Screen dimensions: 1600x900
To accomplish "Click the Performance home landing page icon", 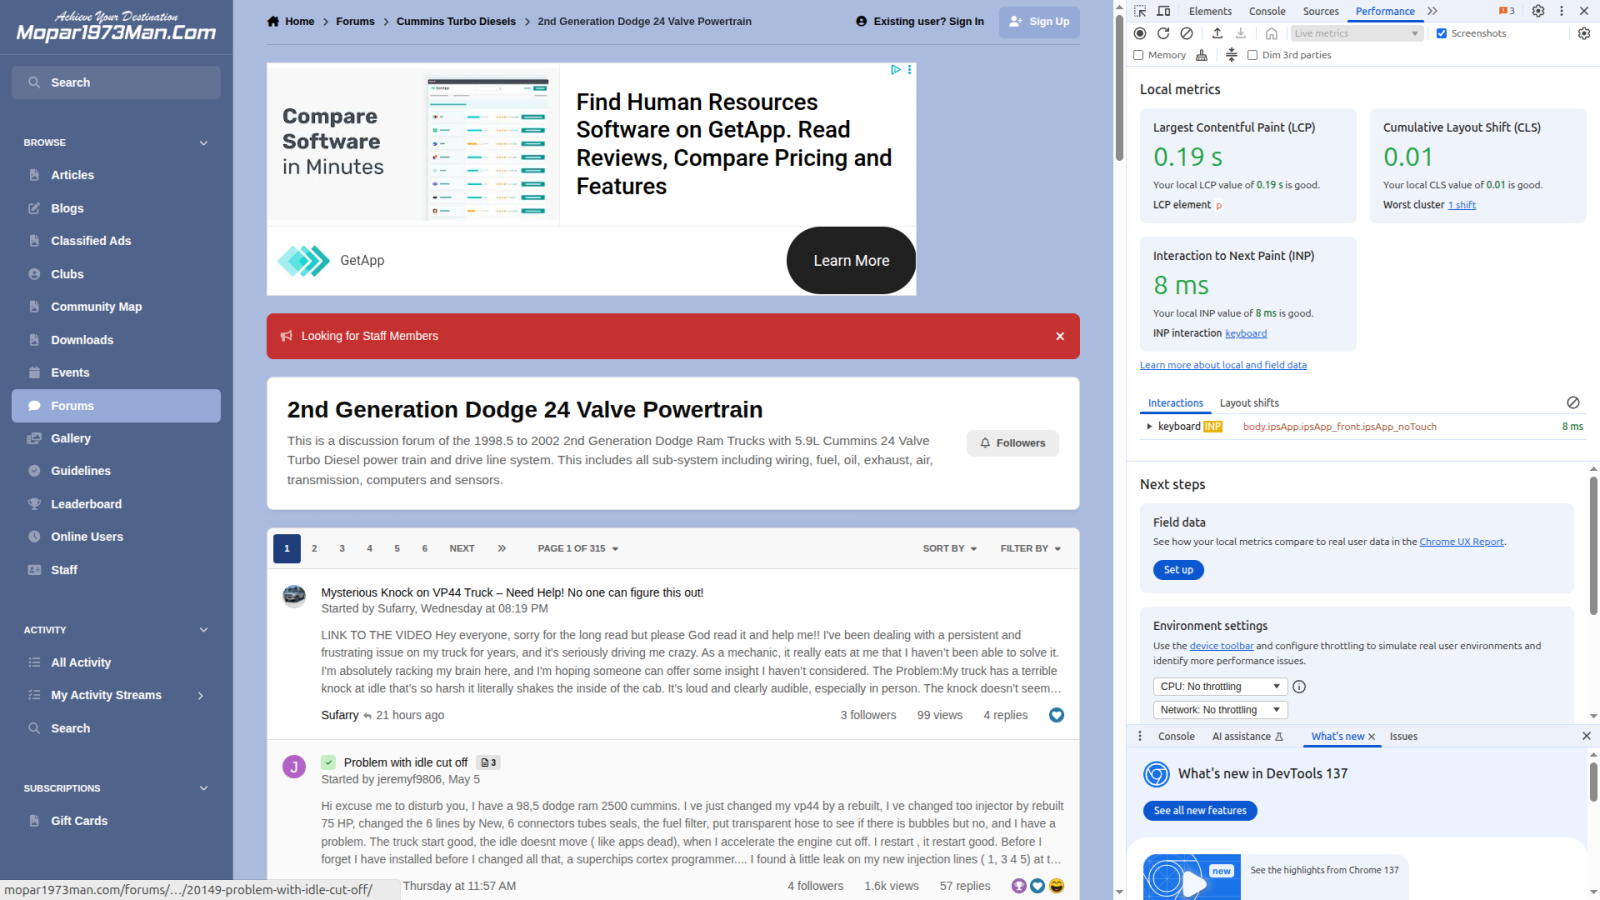I will [1272, 33].
